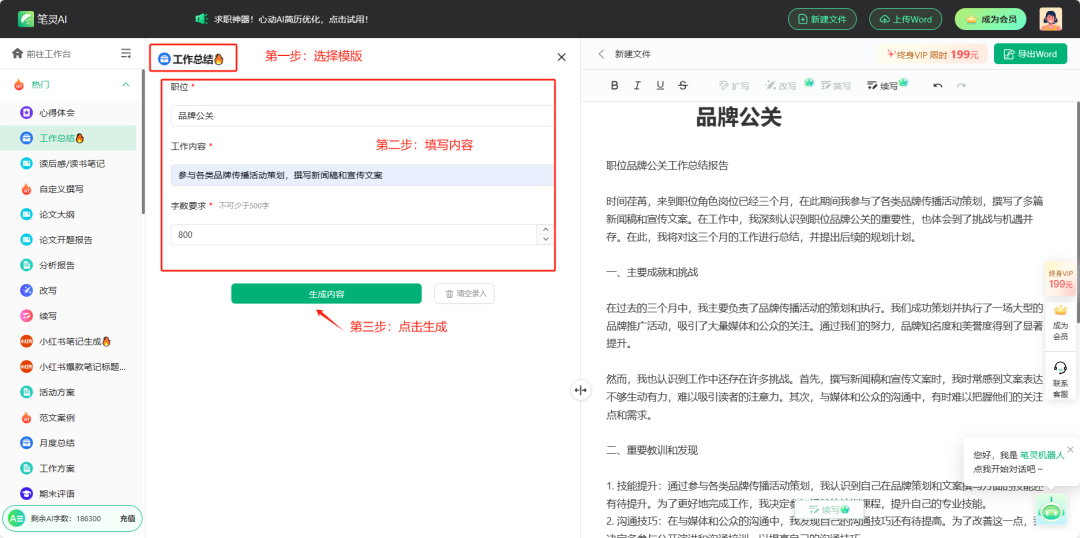Collapse the 热门 category chevron

(x=125, y=85)
